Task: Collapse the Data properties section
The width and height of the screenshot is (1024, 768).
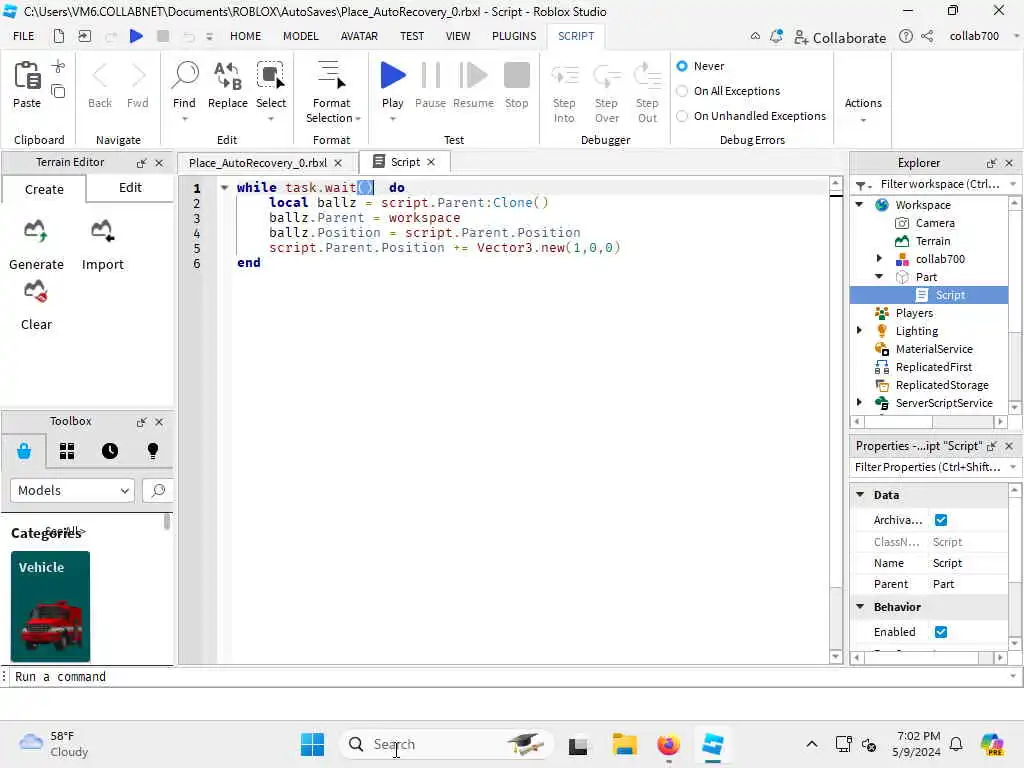Action: (860, 494)
